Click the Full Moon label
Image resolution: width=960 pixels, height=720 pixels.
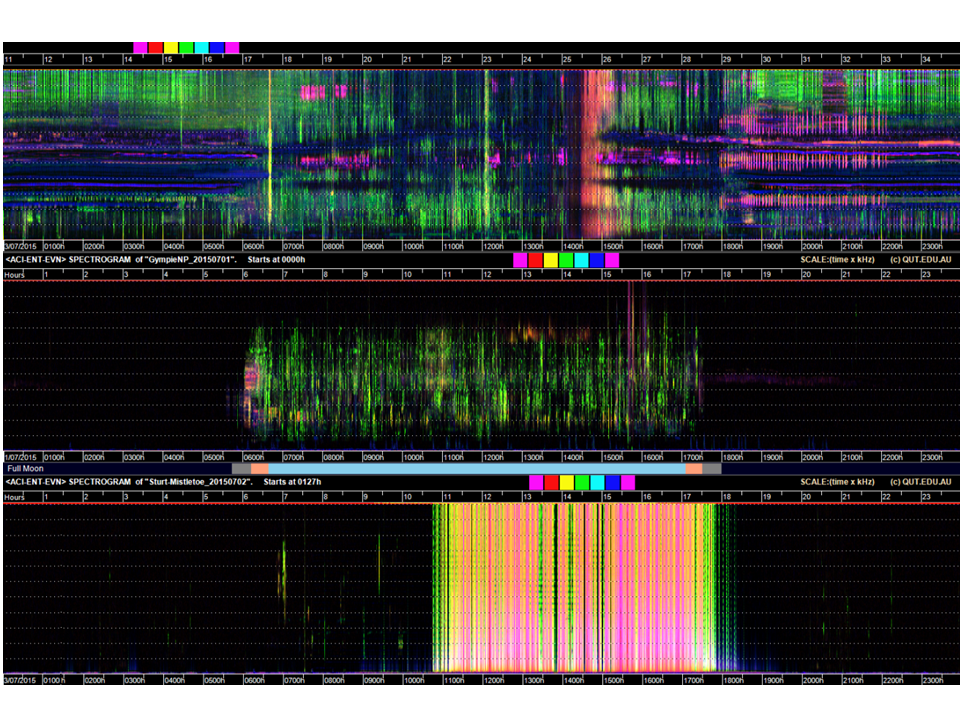tap(26, 468)
